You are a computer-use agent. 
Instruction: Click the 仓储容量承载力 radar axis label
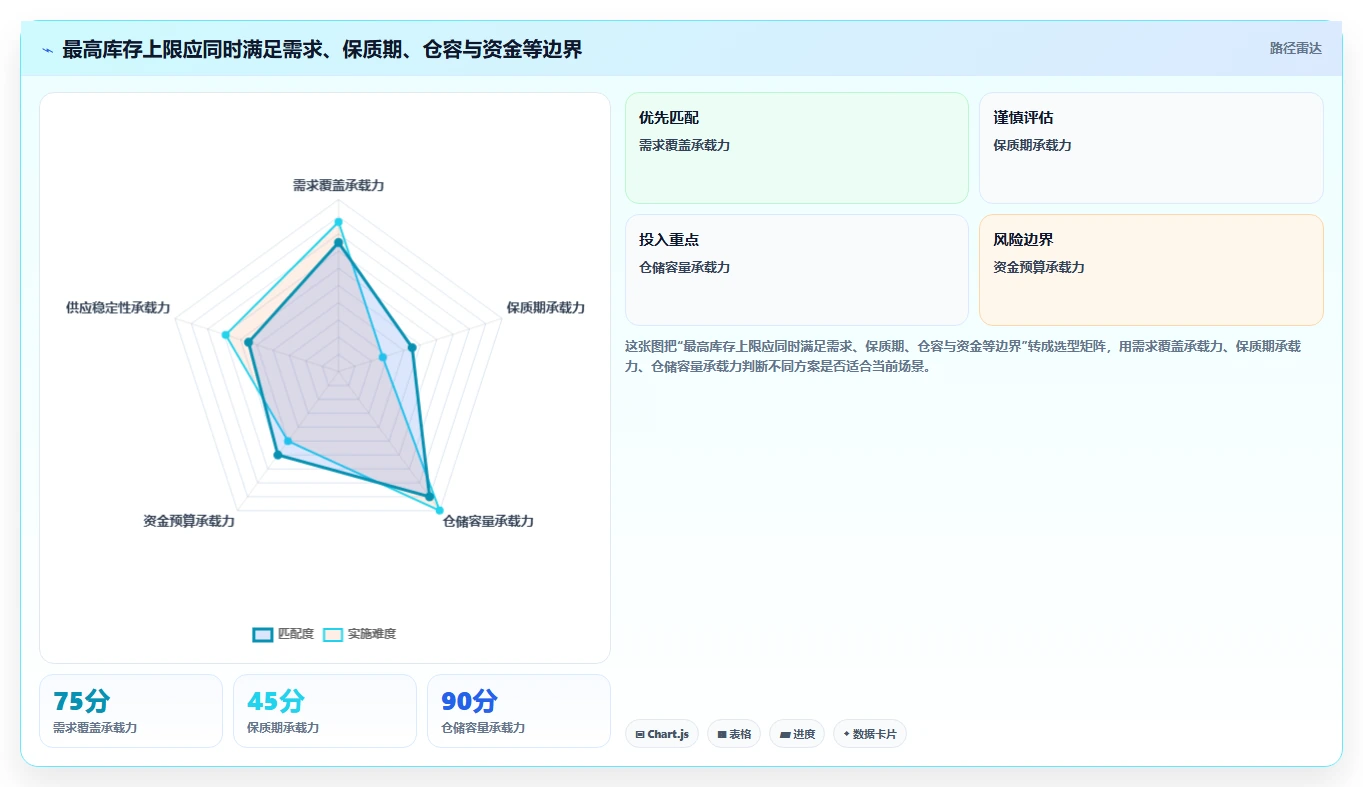coord(488,522)
